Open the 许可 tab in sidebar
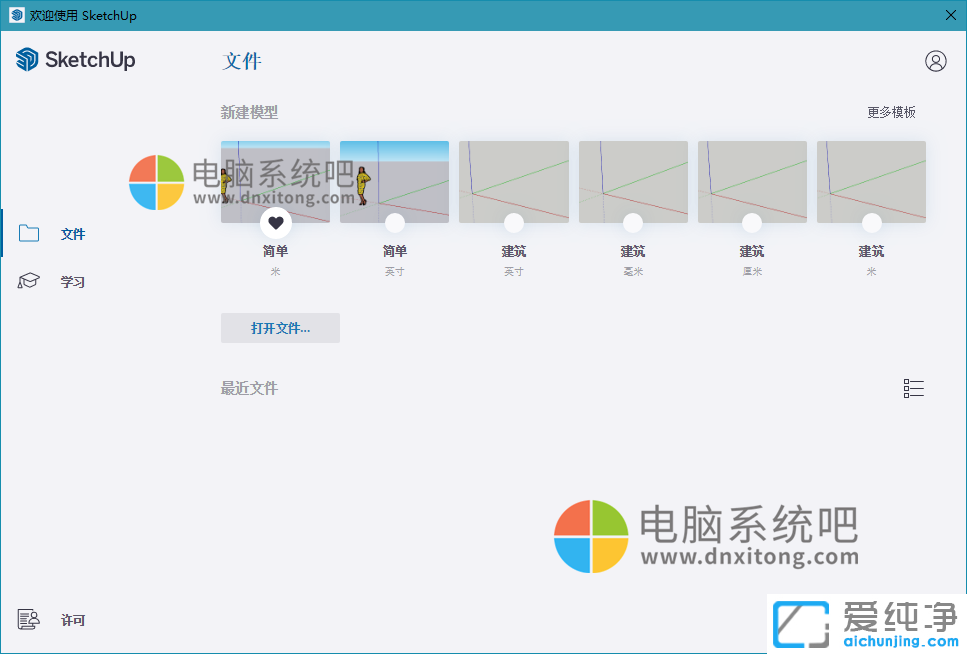Image resolution: width=967 pixels, height=654 pixels. coord(73,620)
